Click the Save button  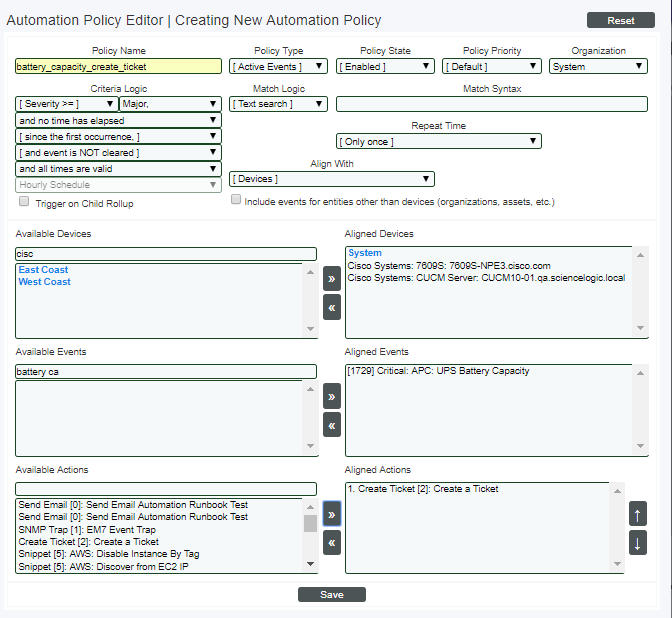pyautogui.click(x=332, y=595)
